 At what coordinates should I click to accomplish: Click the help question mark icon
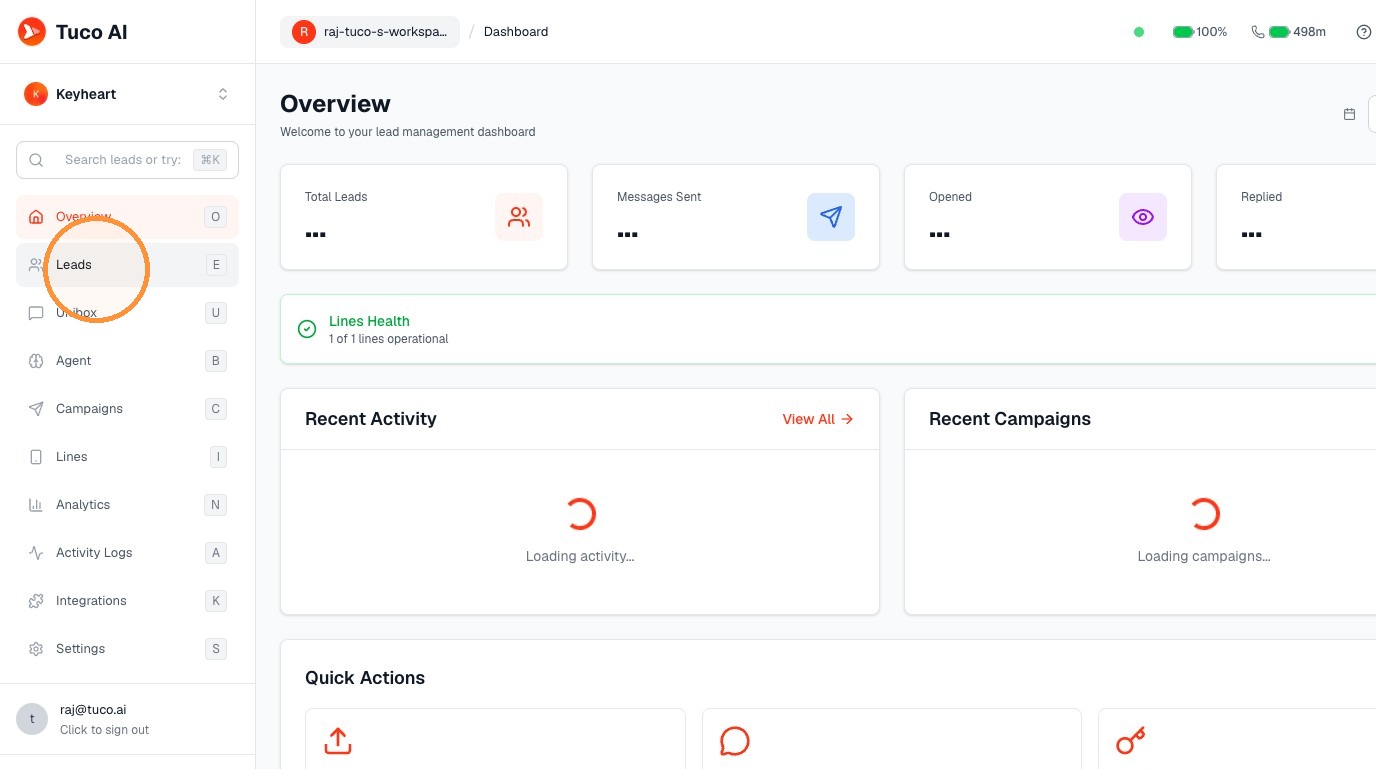coord(1363,32)
